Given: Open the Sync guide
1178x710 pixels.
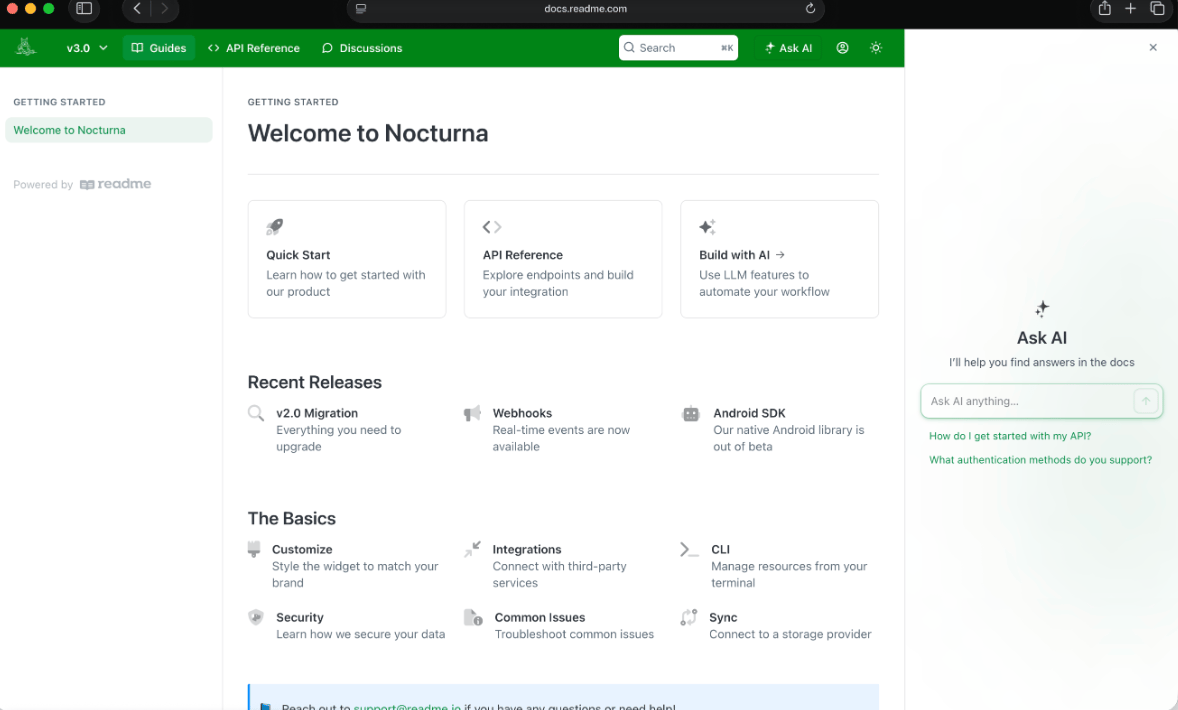Looking at the screenshot, I should pyautogui.click(x=723, y=617).
